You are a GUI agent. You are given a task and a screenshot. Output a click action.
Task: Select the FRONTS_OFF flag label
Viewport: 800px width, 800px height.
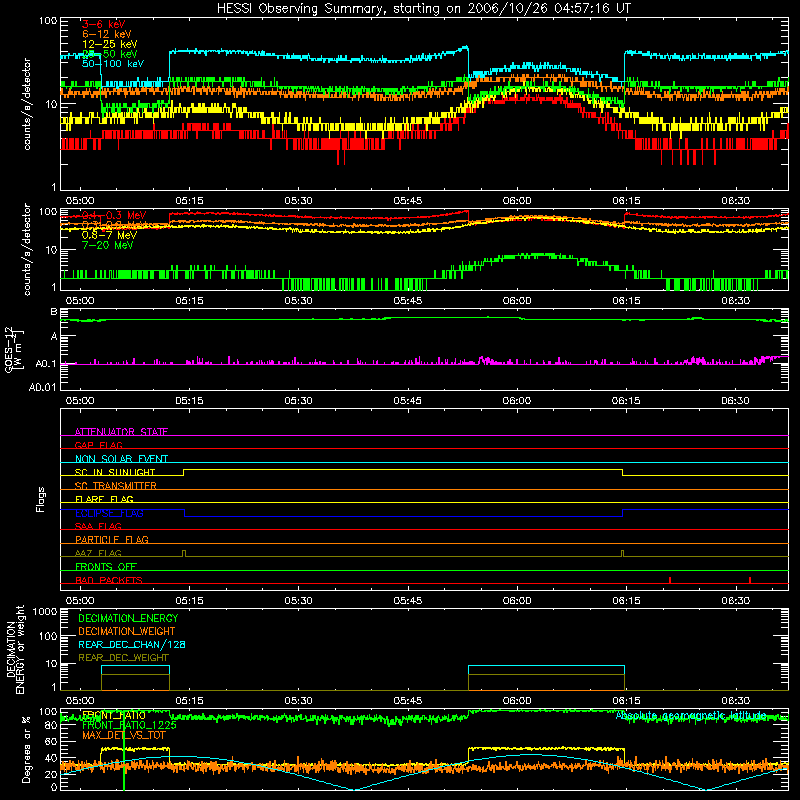coord(106,566)
